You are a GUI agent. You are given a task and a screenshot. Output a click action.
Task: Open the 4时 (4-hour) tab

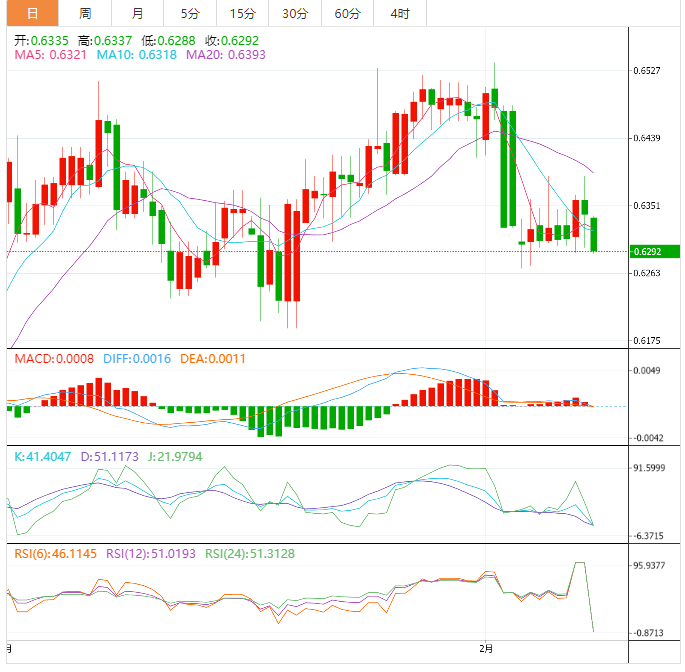(399, 13)
